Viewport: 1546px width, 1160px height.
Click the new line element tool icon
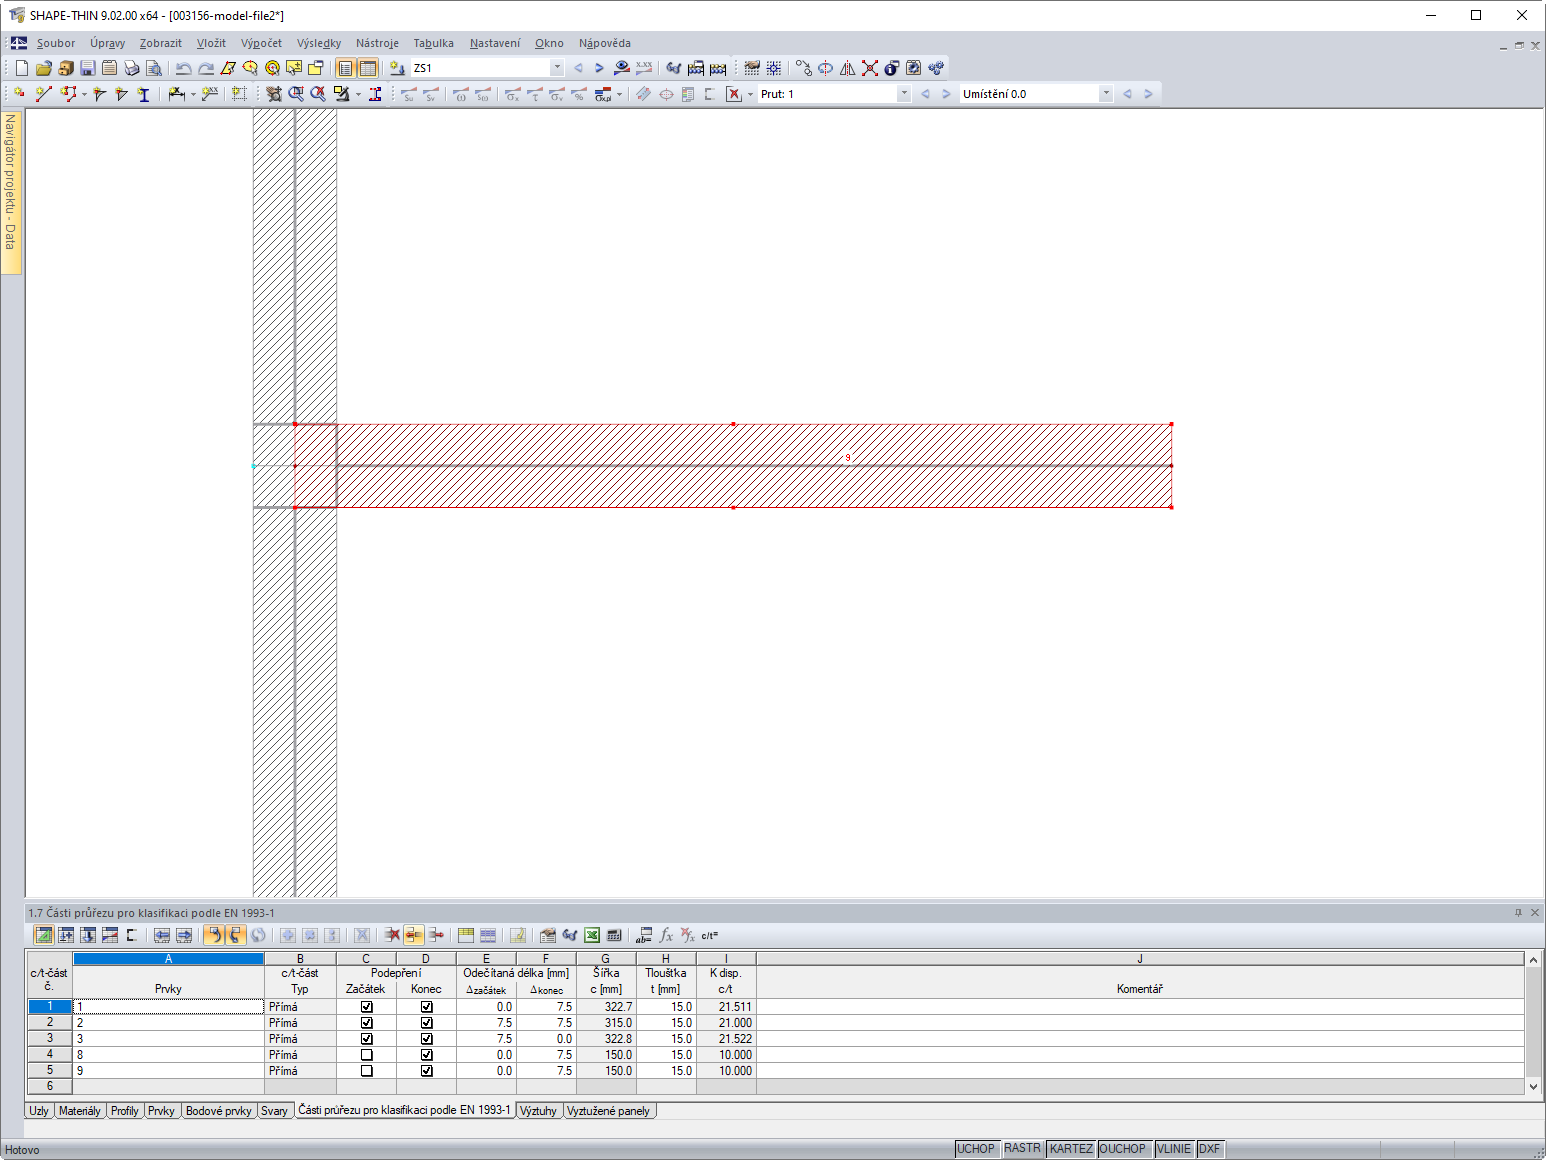pyautogui.click(x=43, y=94)
